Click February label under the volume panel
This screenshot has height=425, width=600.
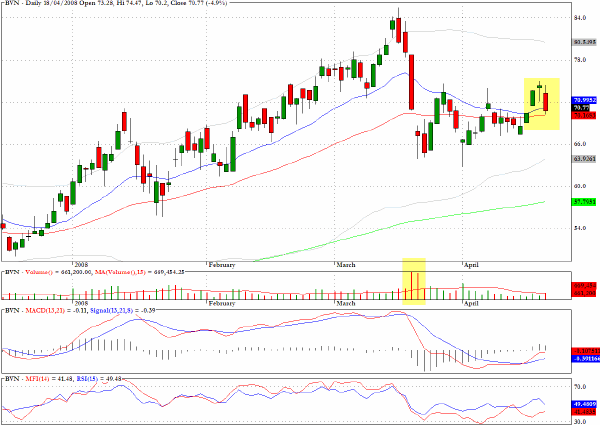(x=222, y=303)
